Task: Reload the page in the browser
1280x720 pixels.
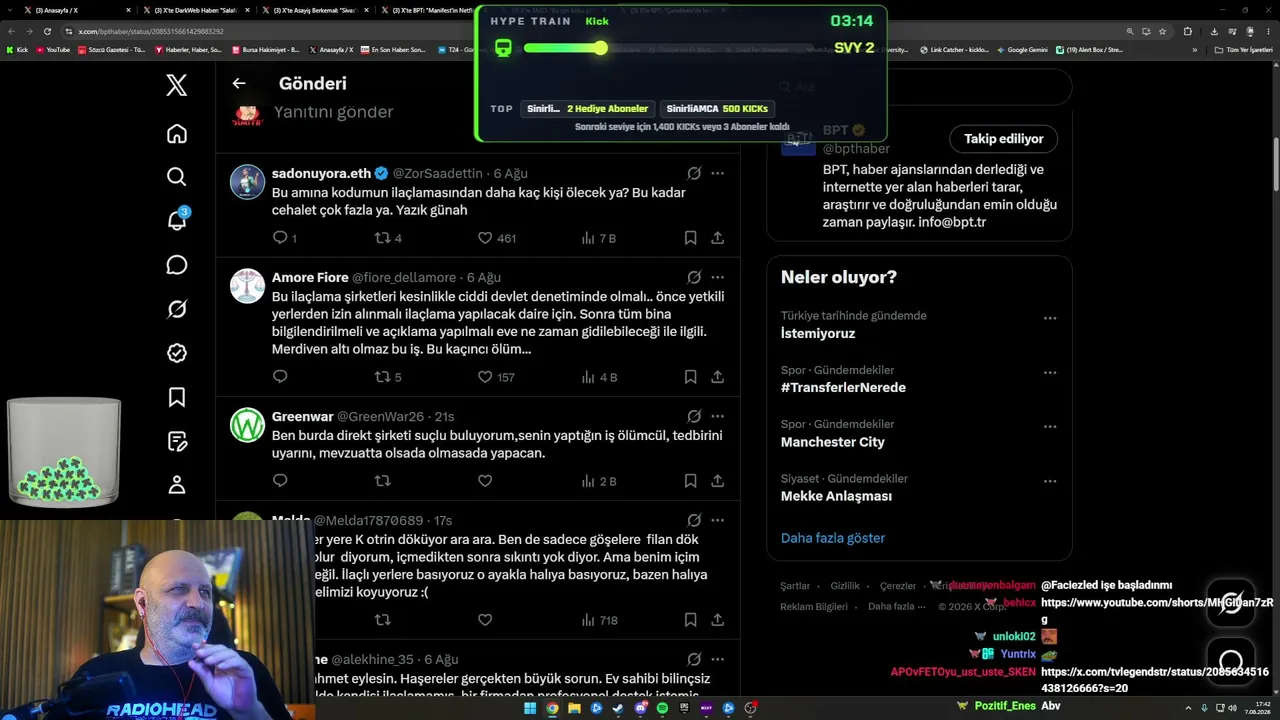Action: (x=47, y=31)
